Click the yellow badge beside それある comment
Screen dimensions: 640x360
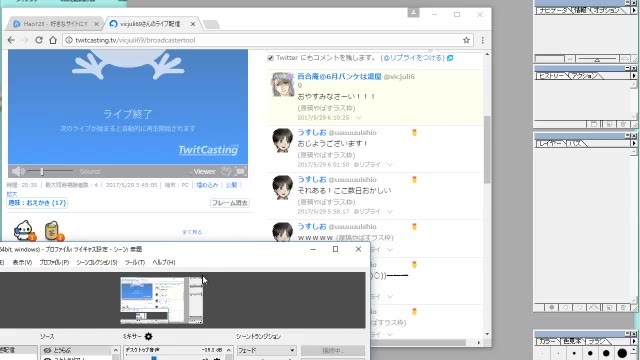(x=414, y=179)
